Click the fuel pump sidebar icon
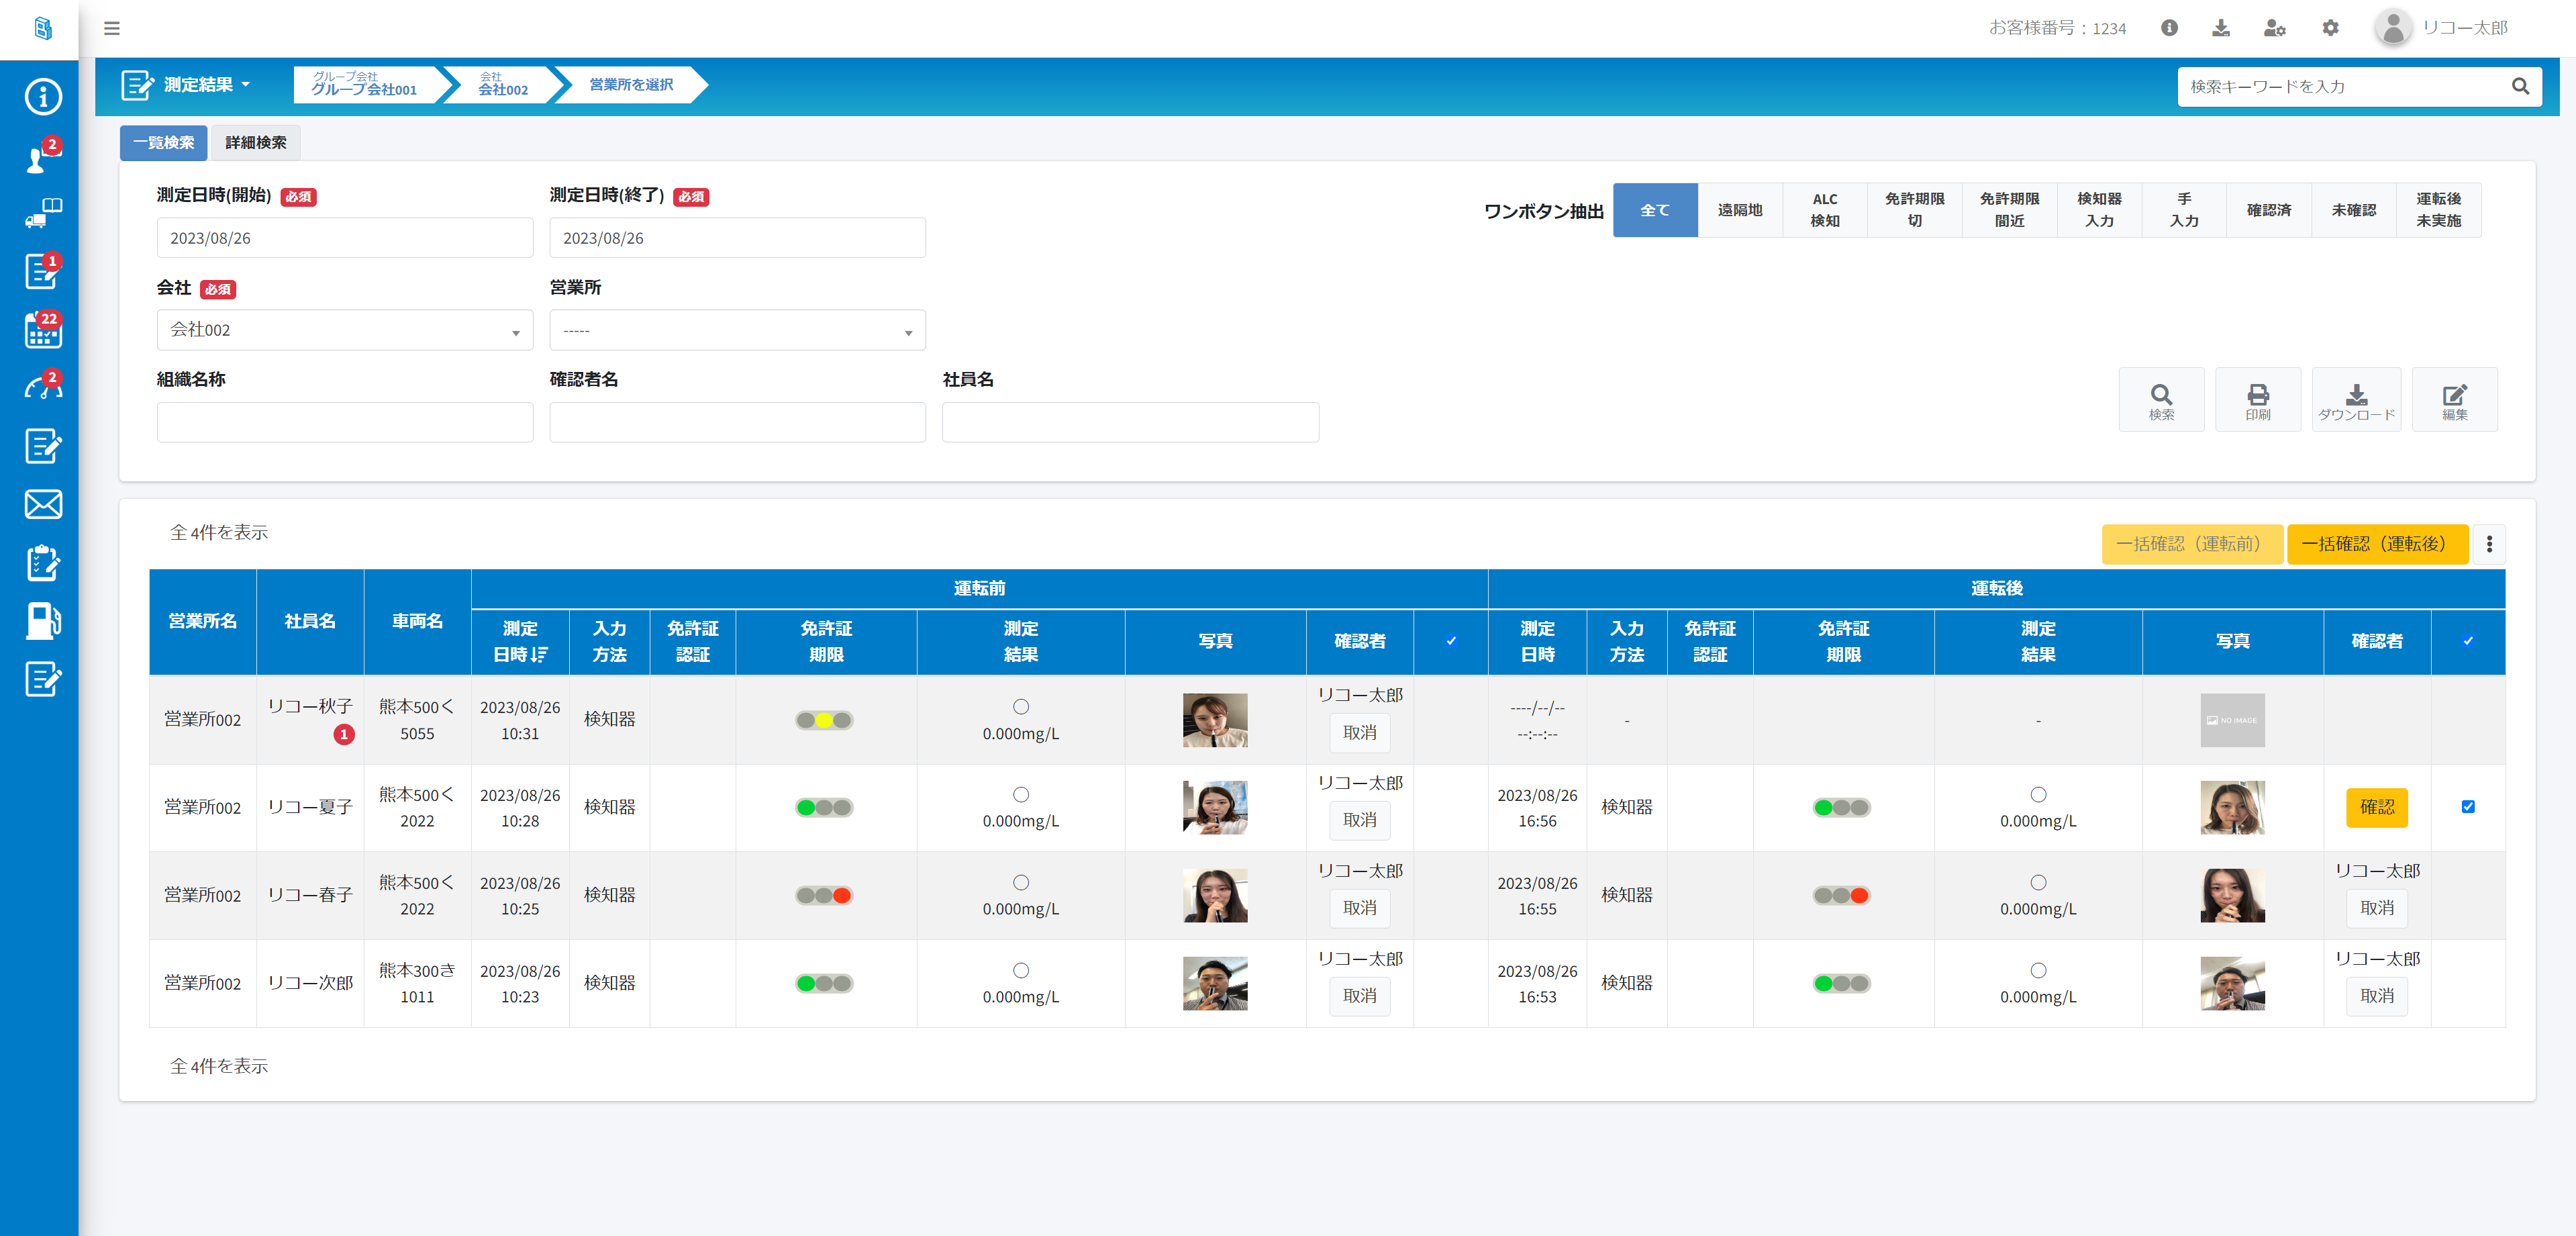Viewport: 2576px width, 1236px height. point(43,621)
